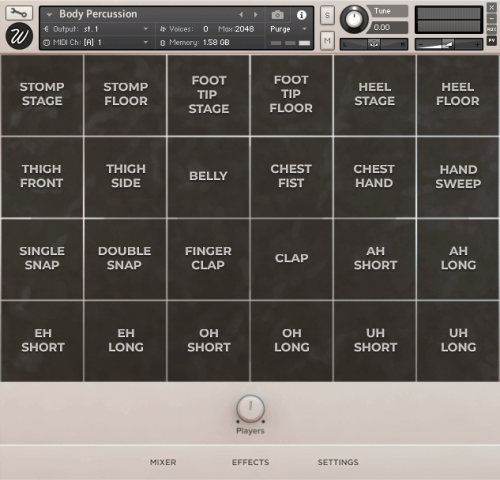Screen dimensions: 500x480
Task: Trigger the BELLY pad
Action: 208,177
